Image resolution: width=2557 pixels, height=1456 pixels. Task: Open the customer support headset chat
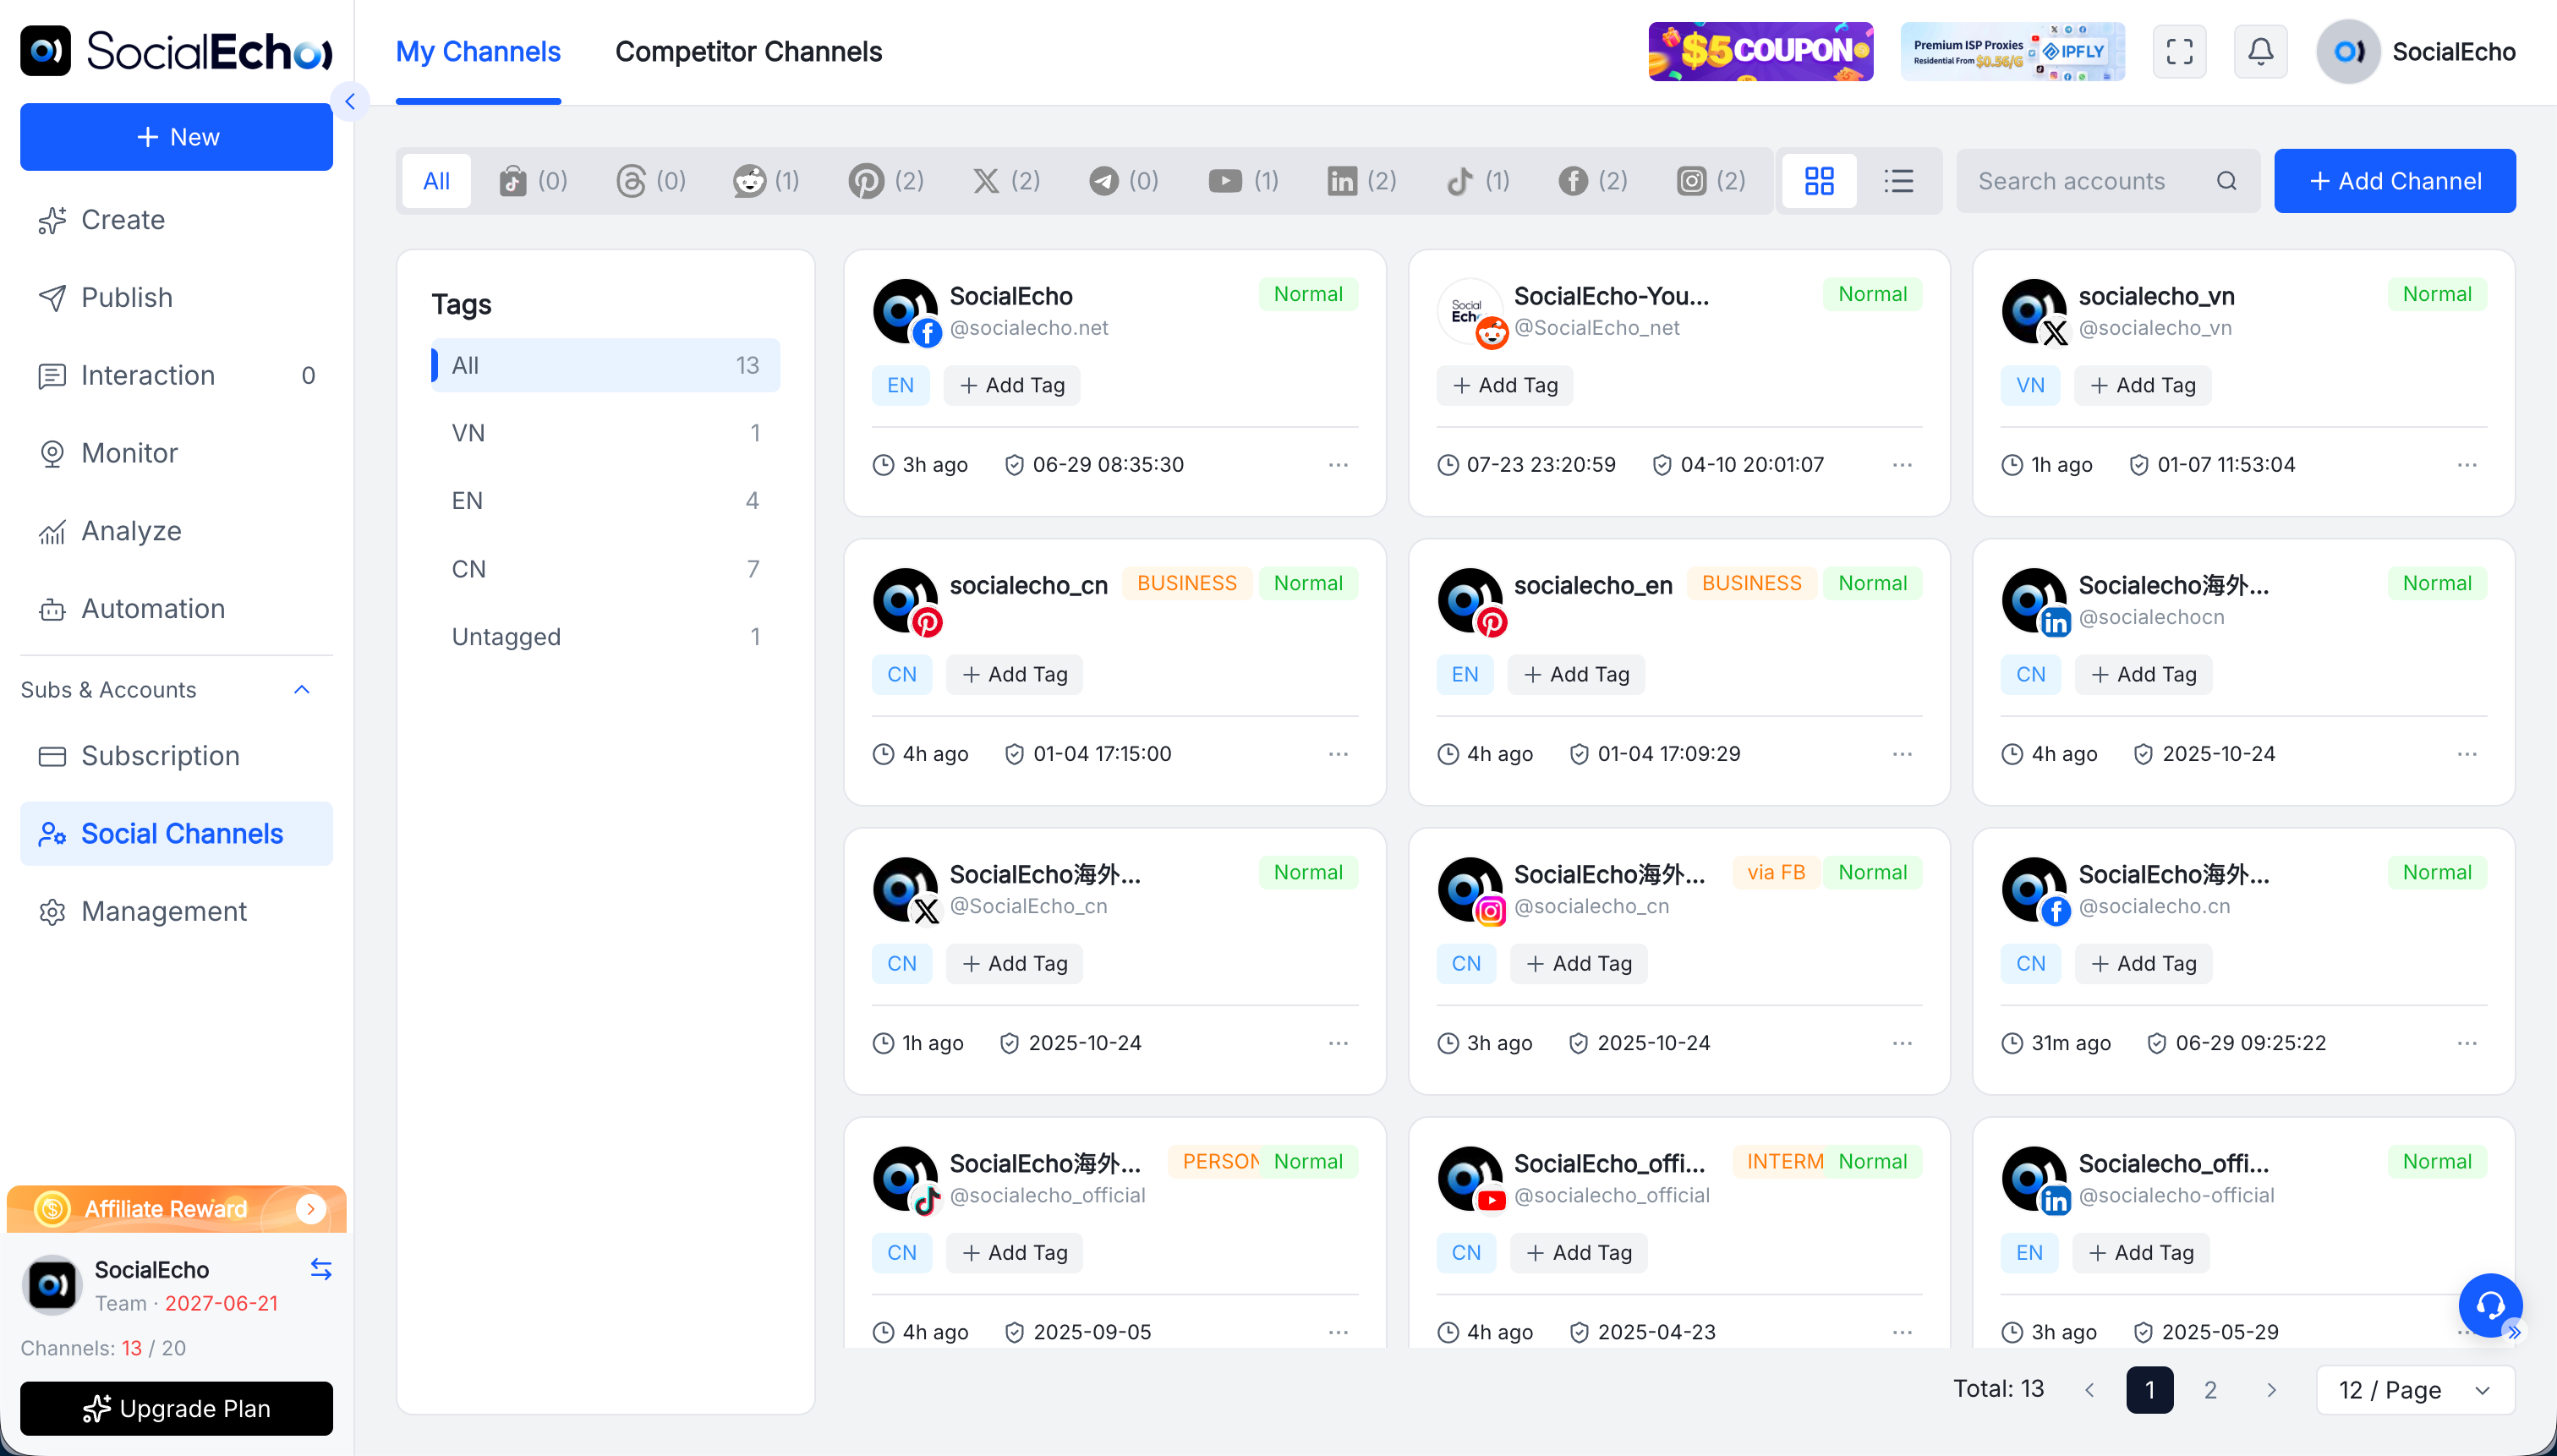click(2490, 1305)
